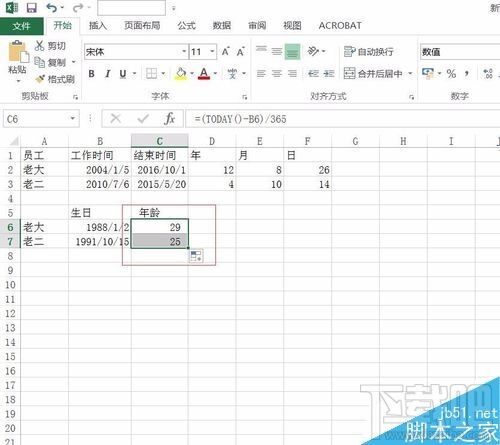
Task: Toggle Bold formatting
Action: pos(91,74)
